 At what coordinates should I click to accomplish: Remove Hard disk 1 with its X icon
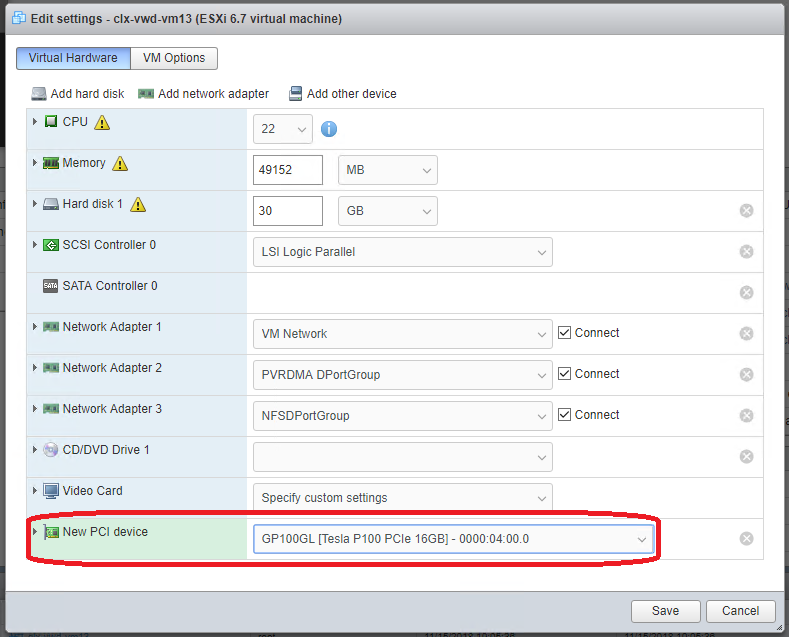tap(747, 211)
